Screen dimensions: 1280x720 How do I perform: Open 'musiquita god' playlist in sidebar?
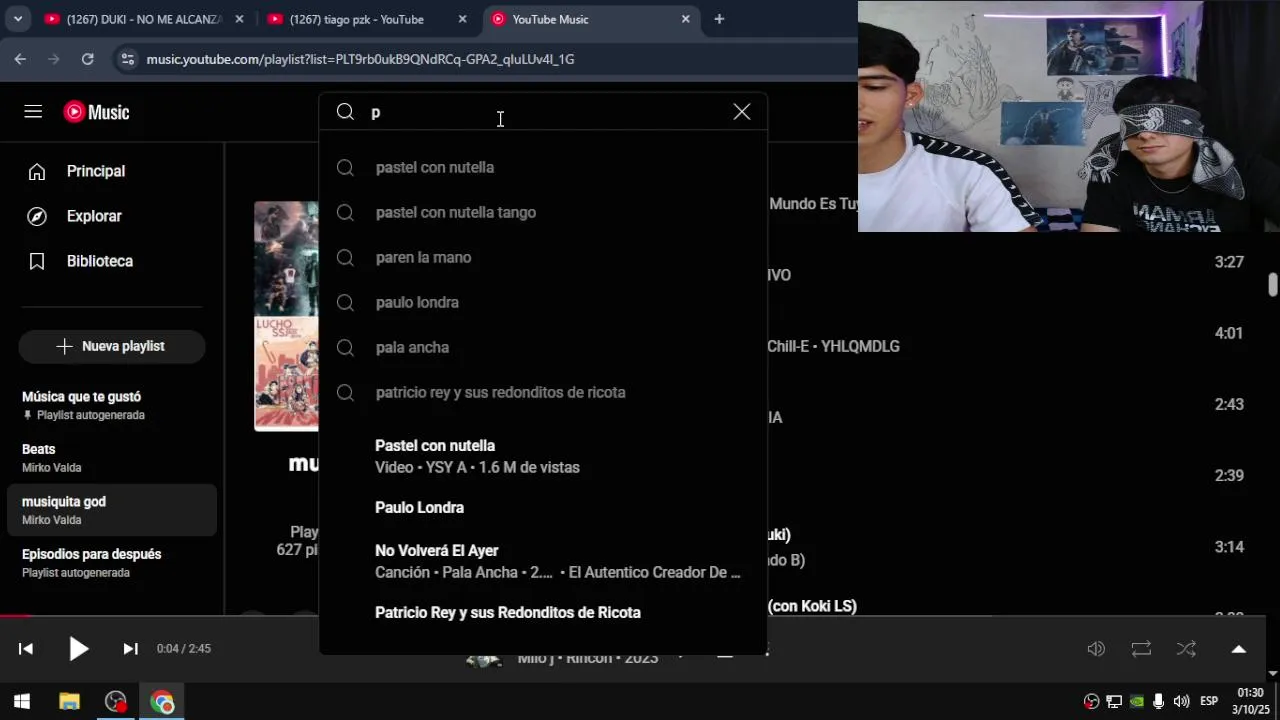(112, 510)
